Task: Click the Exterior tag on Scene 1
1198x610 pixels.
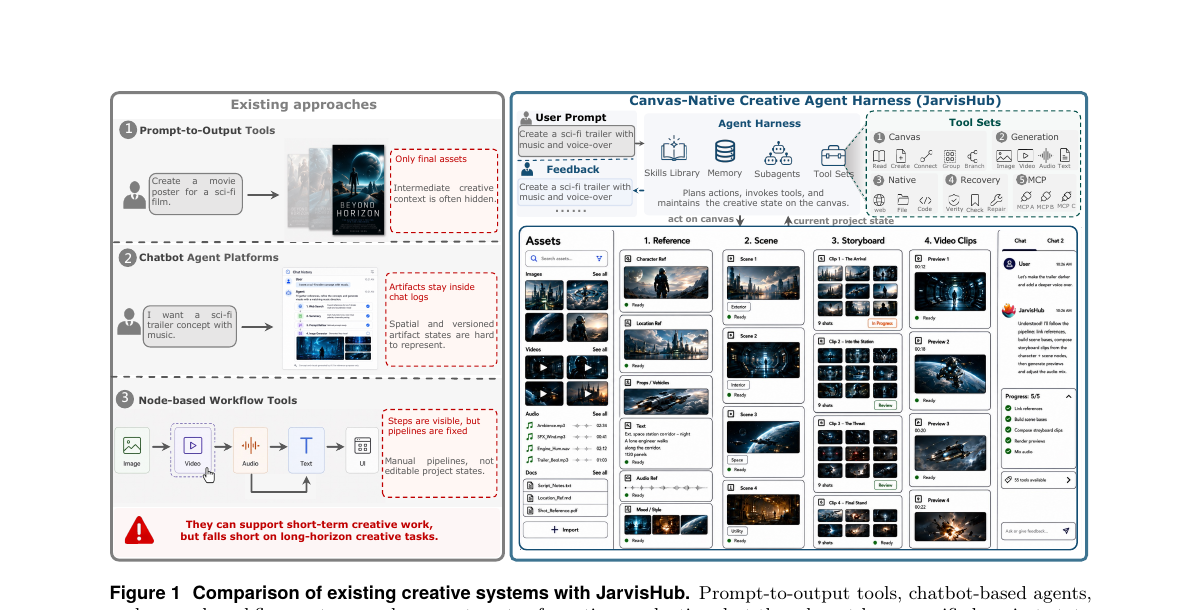Action: [x=739, y=307]
